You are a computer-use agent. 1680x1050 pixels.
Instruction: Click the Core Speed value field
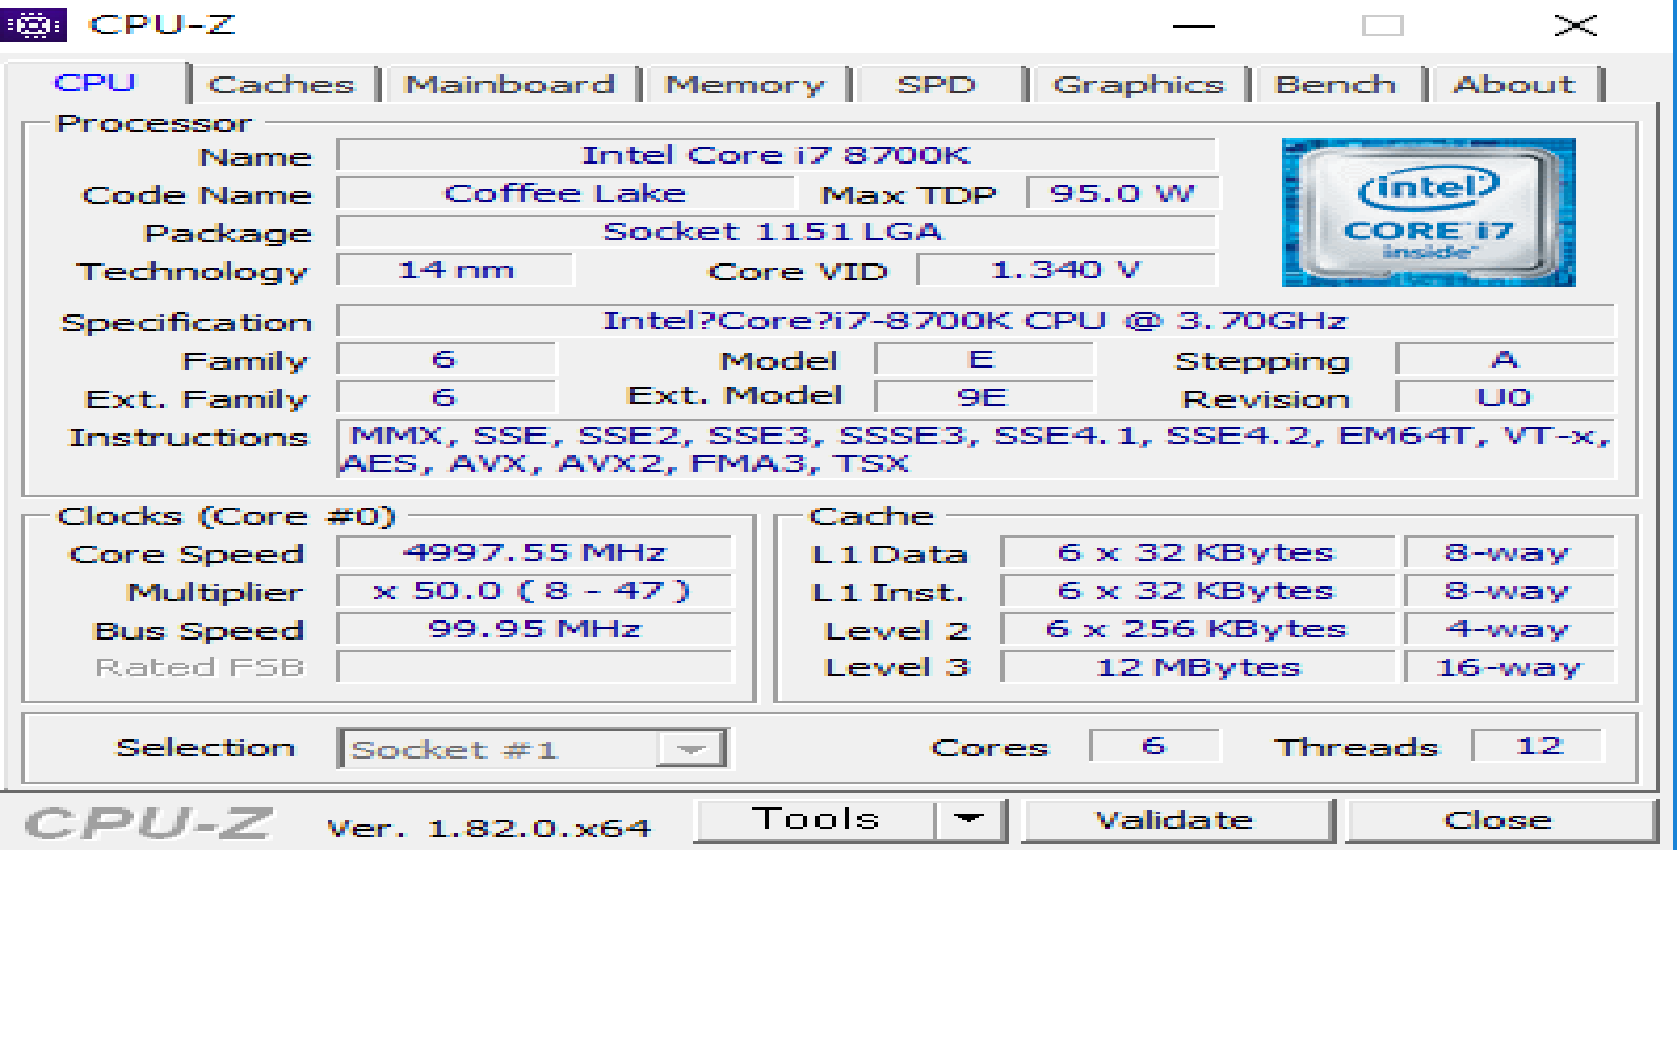(x=533, y=552)
